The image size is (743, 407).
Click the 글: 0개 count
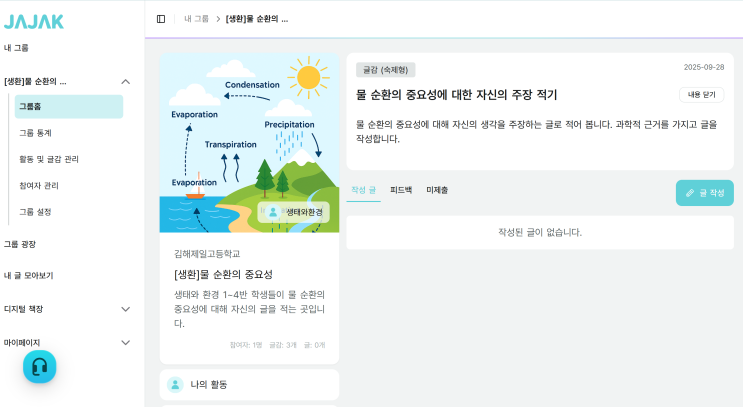[315, 345]
